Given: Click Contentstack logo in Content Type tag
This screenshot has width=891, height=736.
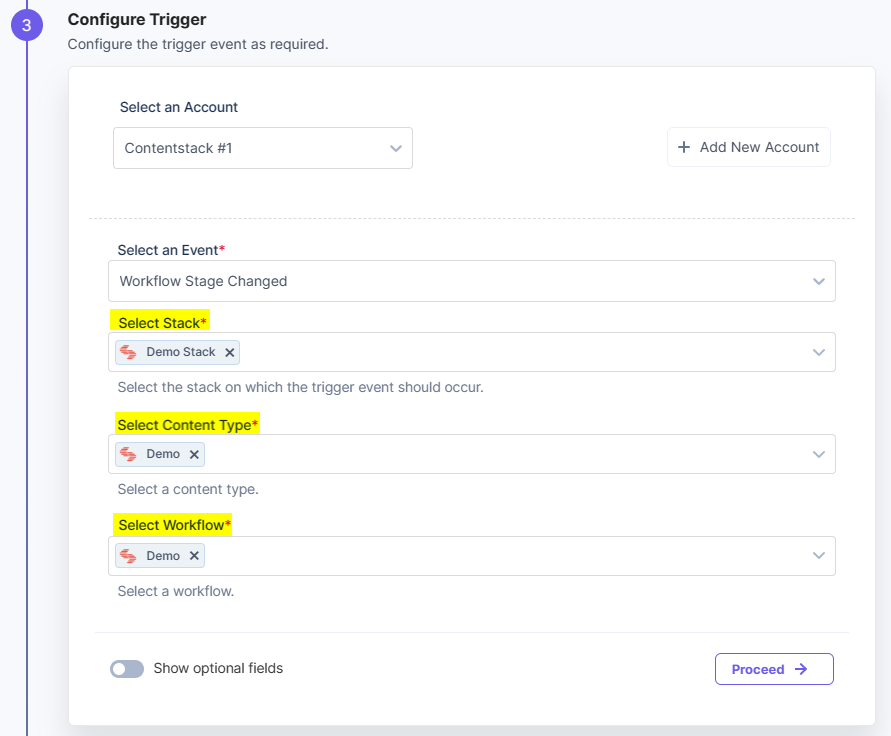Looking at the screenshot, I should (128, 454).
